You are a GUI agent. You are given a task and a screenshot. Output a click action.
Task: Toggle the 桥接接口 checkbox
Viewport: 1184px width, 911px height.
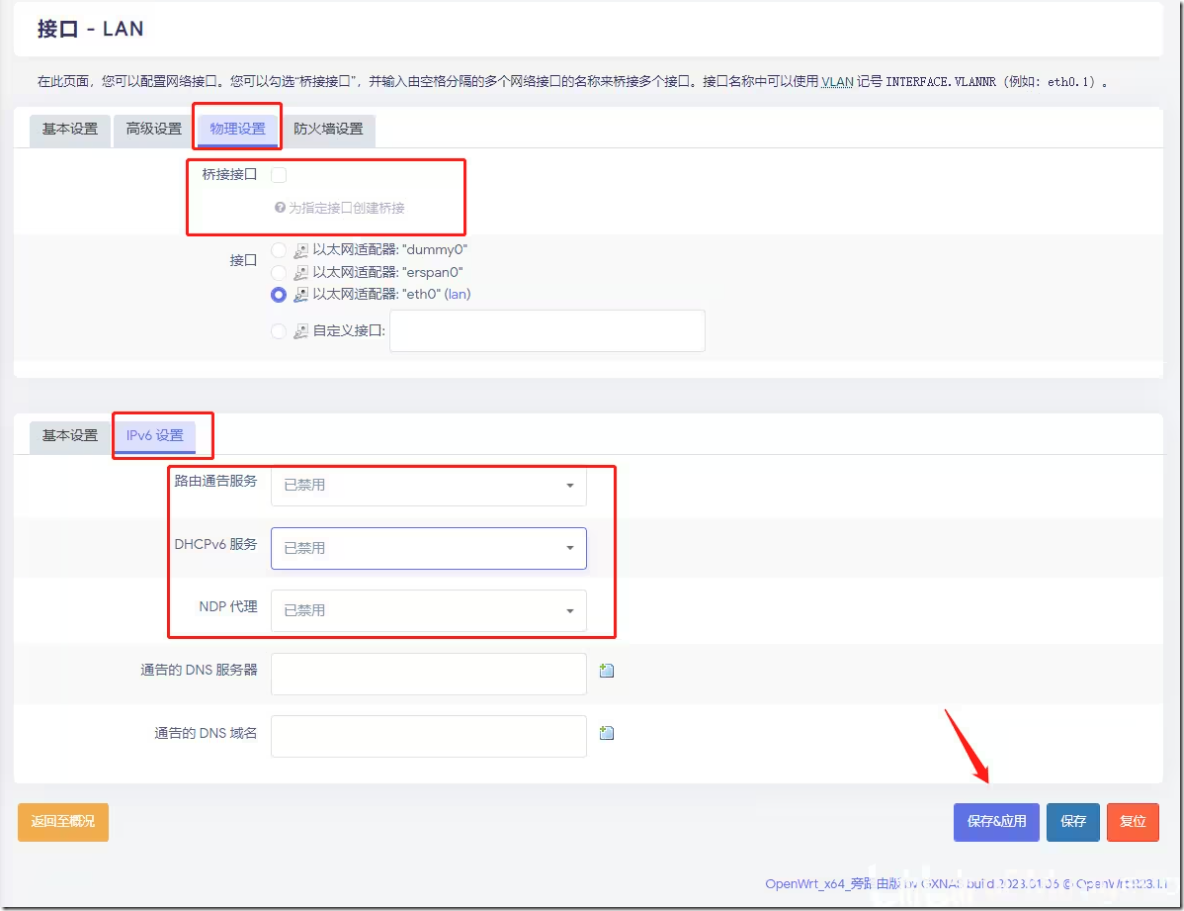pos(279,175)
